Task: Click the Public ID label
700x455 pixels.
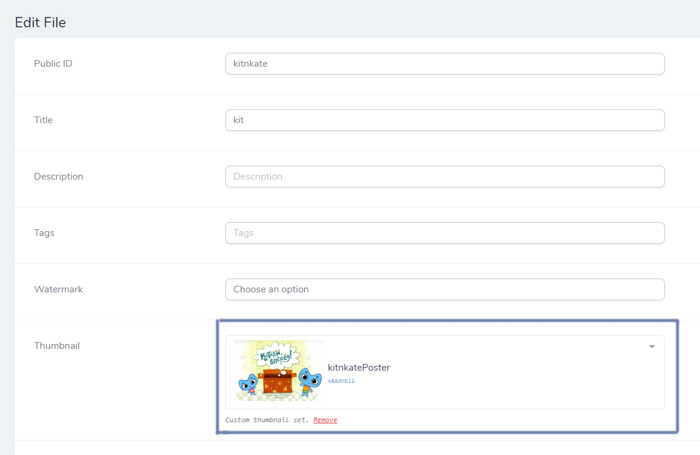Action: tap(53, 63)
